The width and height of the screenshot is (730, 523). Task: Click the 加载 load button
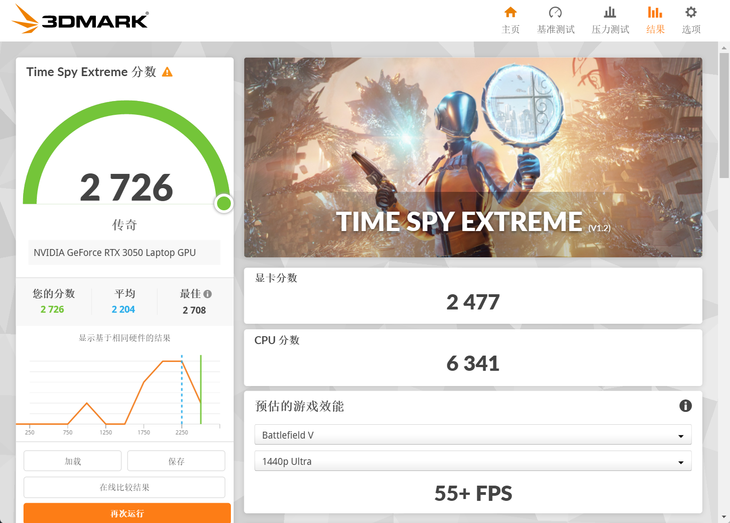73,461
